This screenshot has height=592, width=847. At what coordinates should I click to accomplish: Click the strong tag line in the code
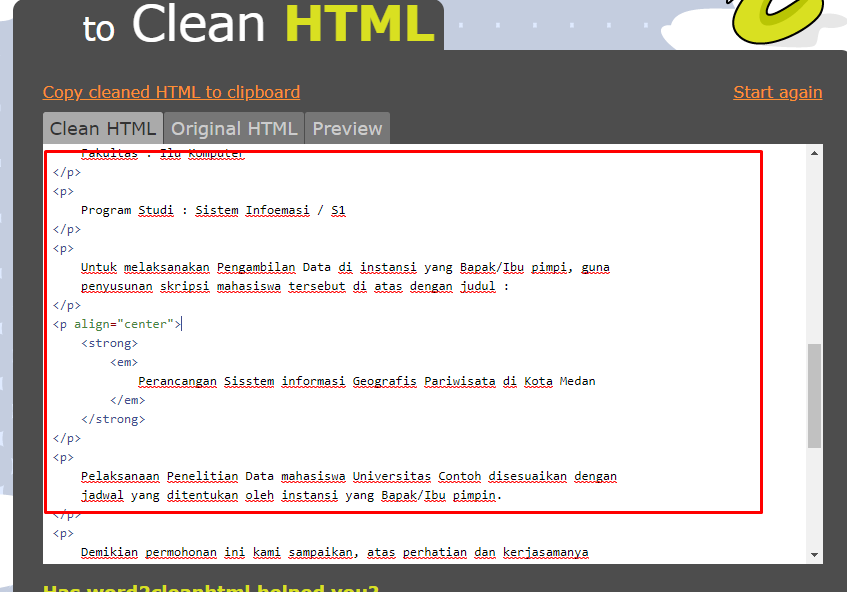[x=109, y=342]
